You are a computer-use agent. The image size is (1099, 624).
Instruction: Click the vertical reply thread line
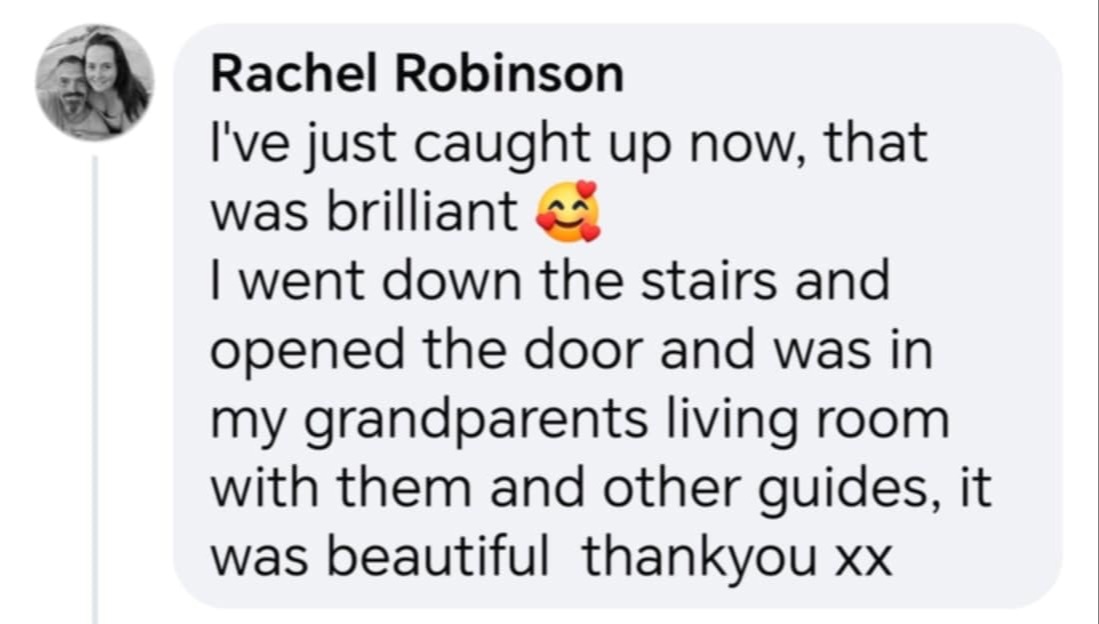click(95, 389)
